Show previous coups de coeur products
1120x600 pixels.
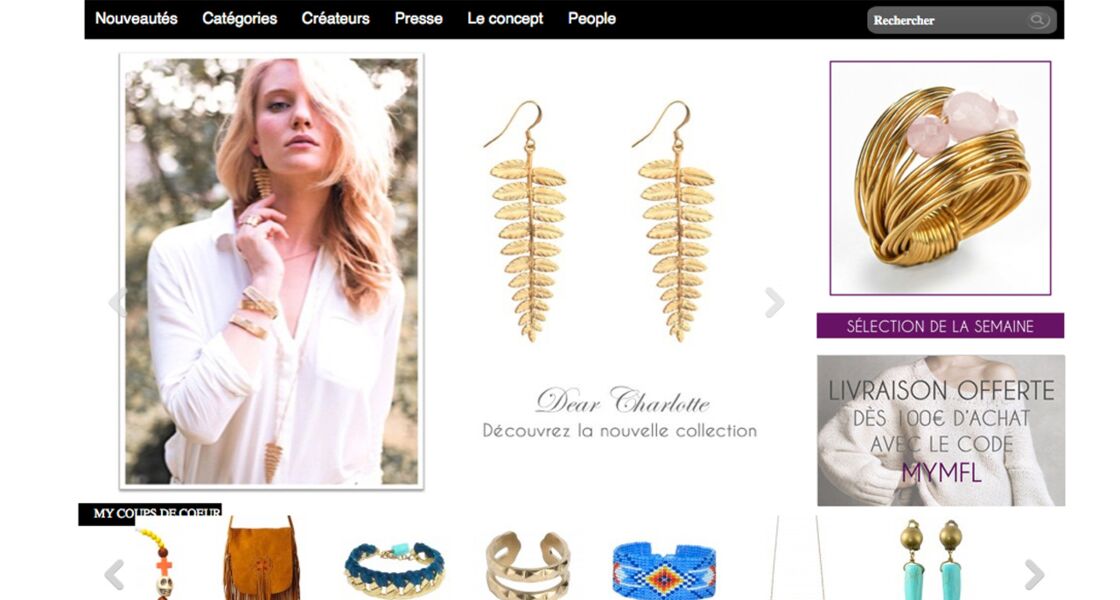coord(114,574)
